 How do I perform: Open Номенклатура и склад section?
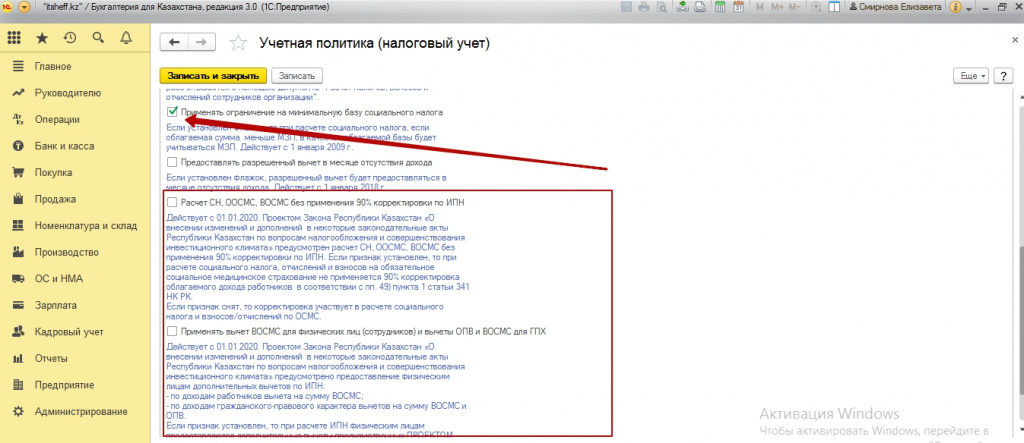(75, 226)
